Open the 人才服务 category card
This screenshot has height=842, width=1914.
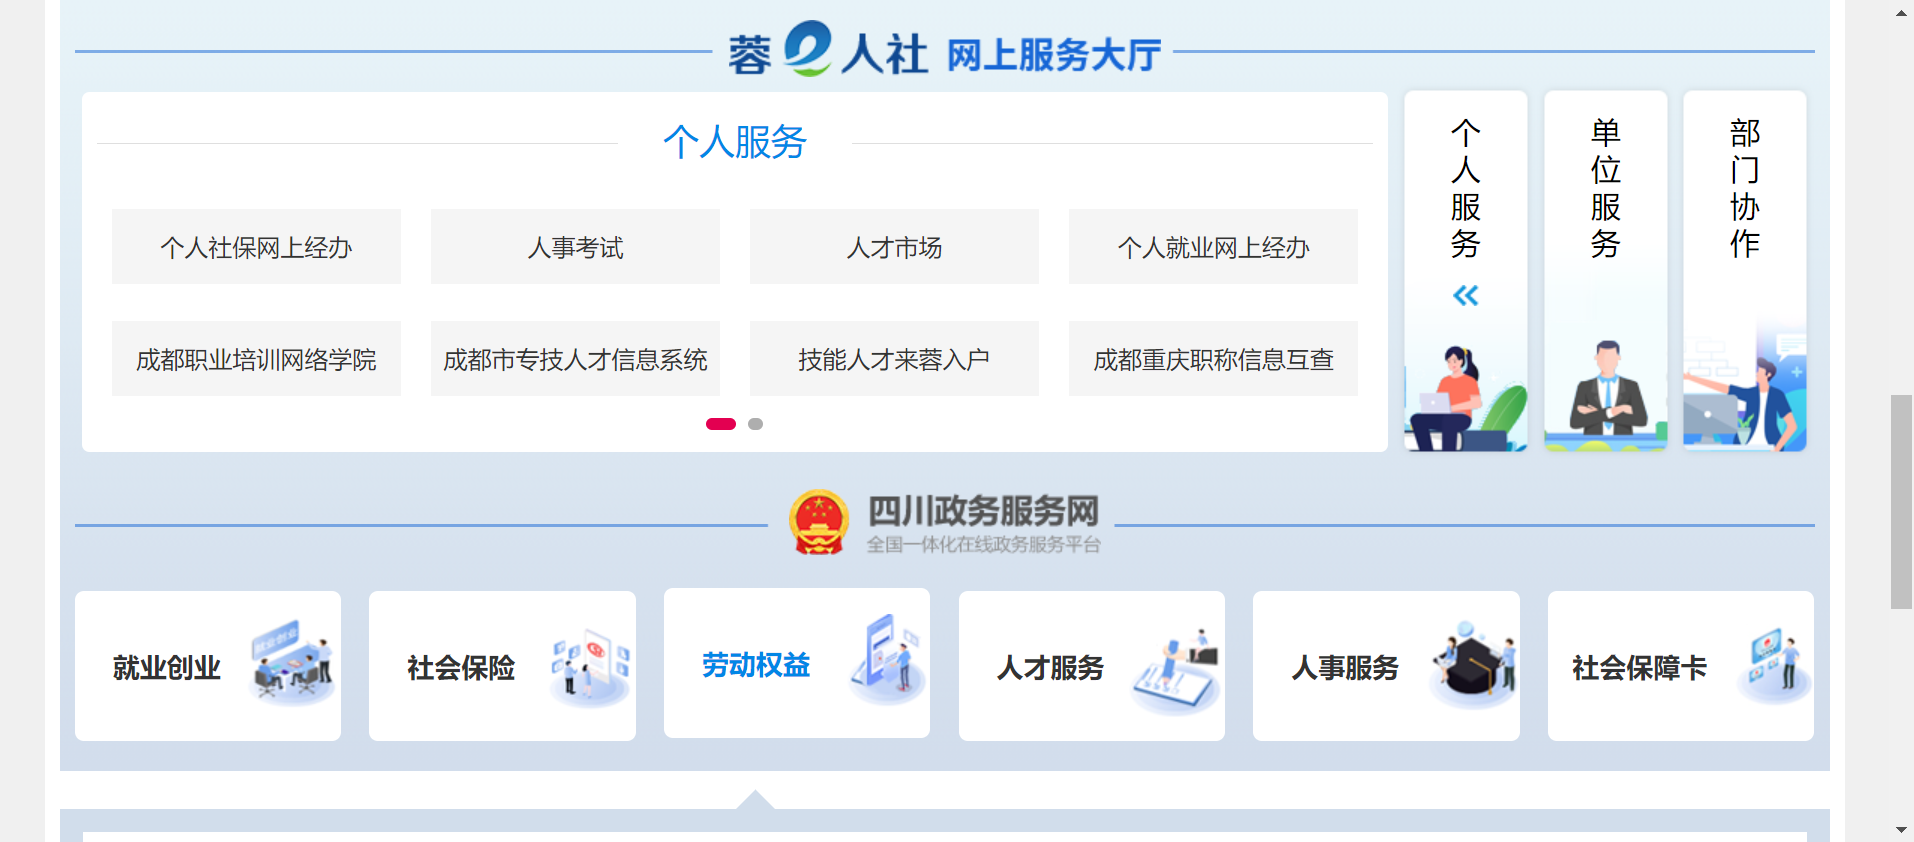[x=1092, y=666]
